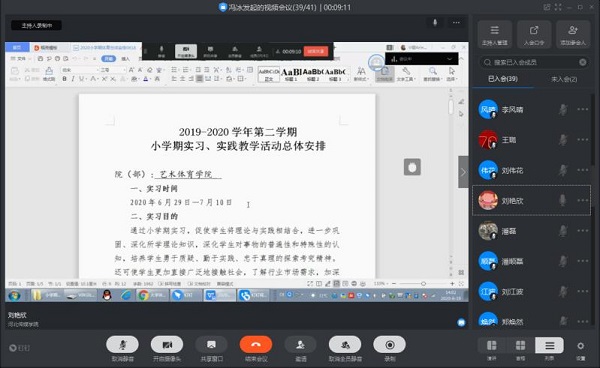Open more options for 刘伟花
600x368 pixels.
coord(583,170)
